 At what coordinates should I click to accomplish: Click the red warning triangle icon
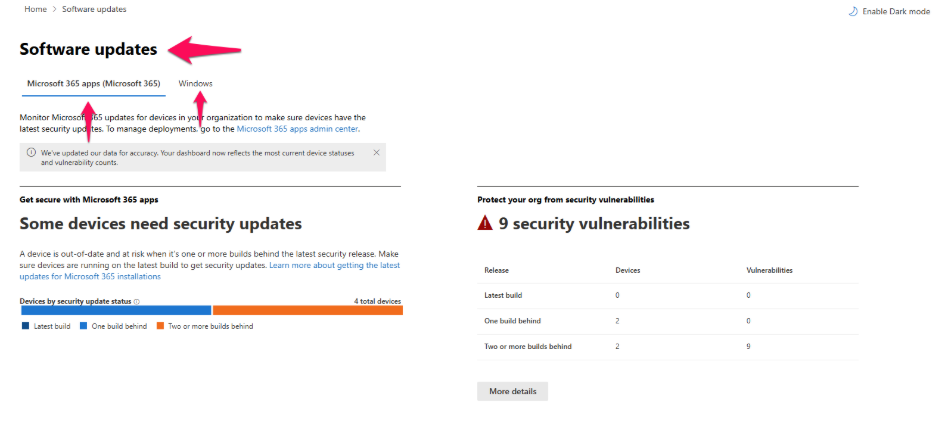tap(485, 225)
